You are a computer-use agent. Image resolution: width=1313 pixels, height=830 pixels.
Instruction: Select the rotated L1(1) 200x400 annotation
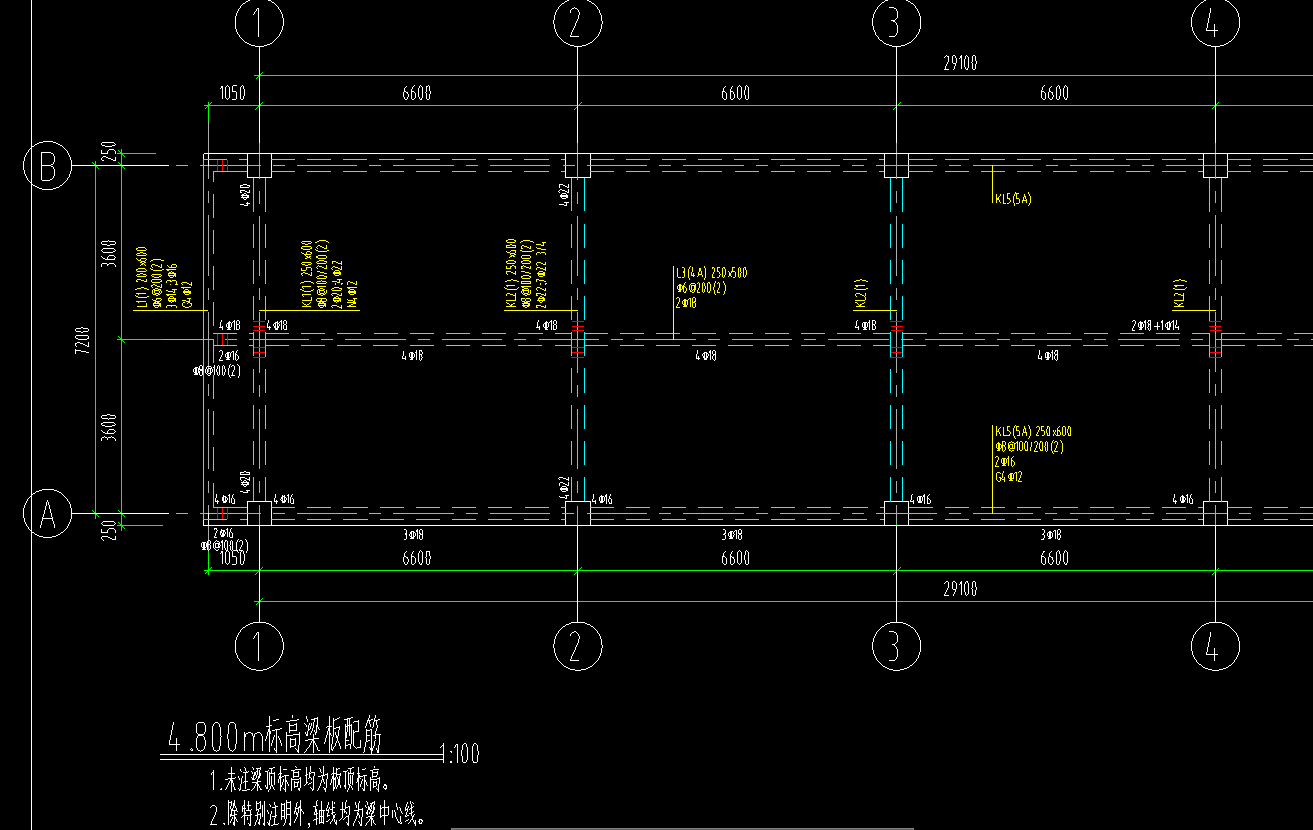(x=142, y=277)
